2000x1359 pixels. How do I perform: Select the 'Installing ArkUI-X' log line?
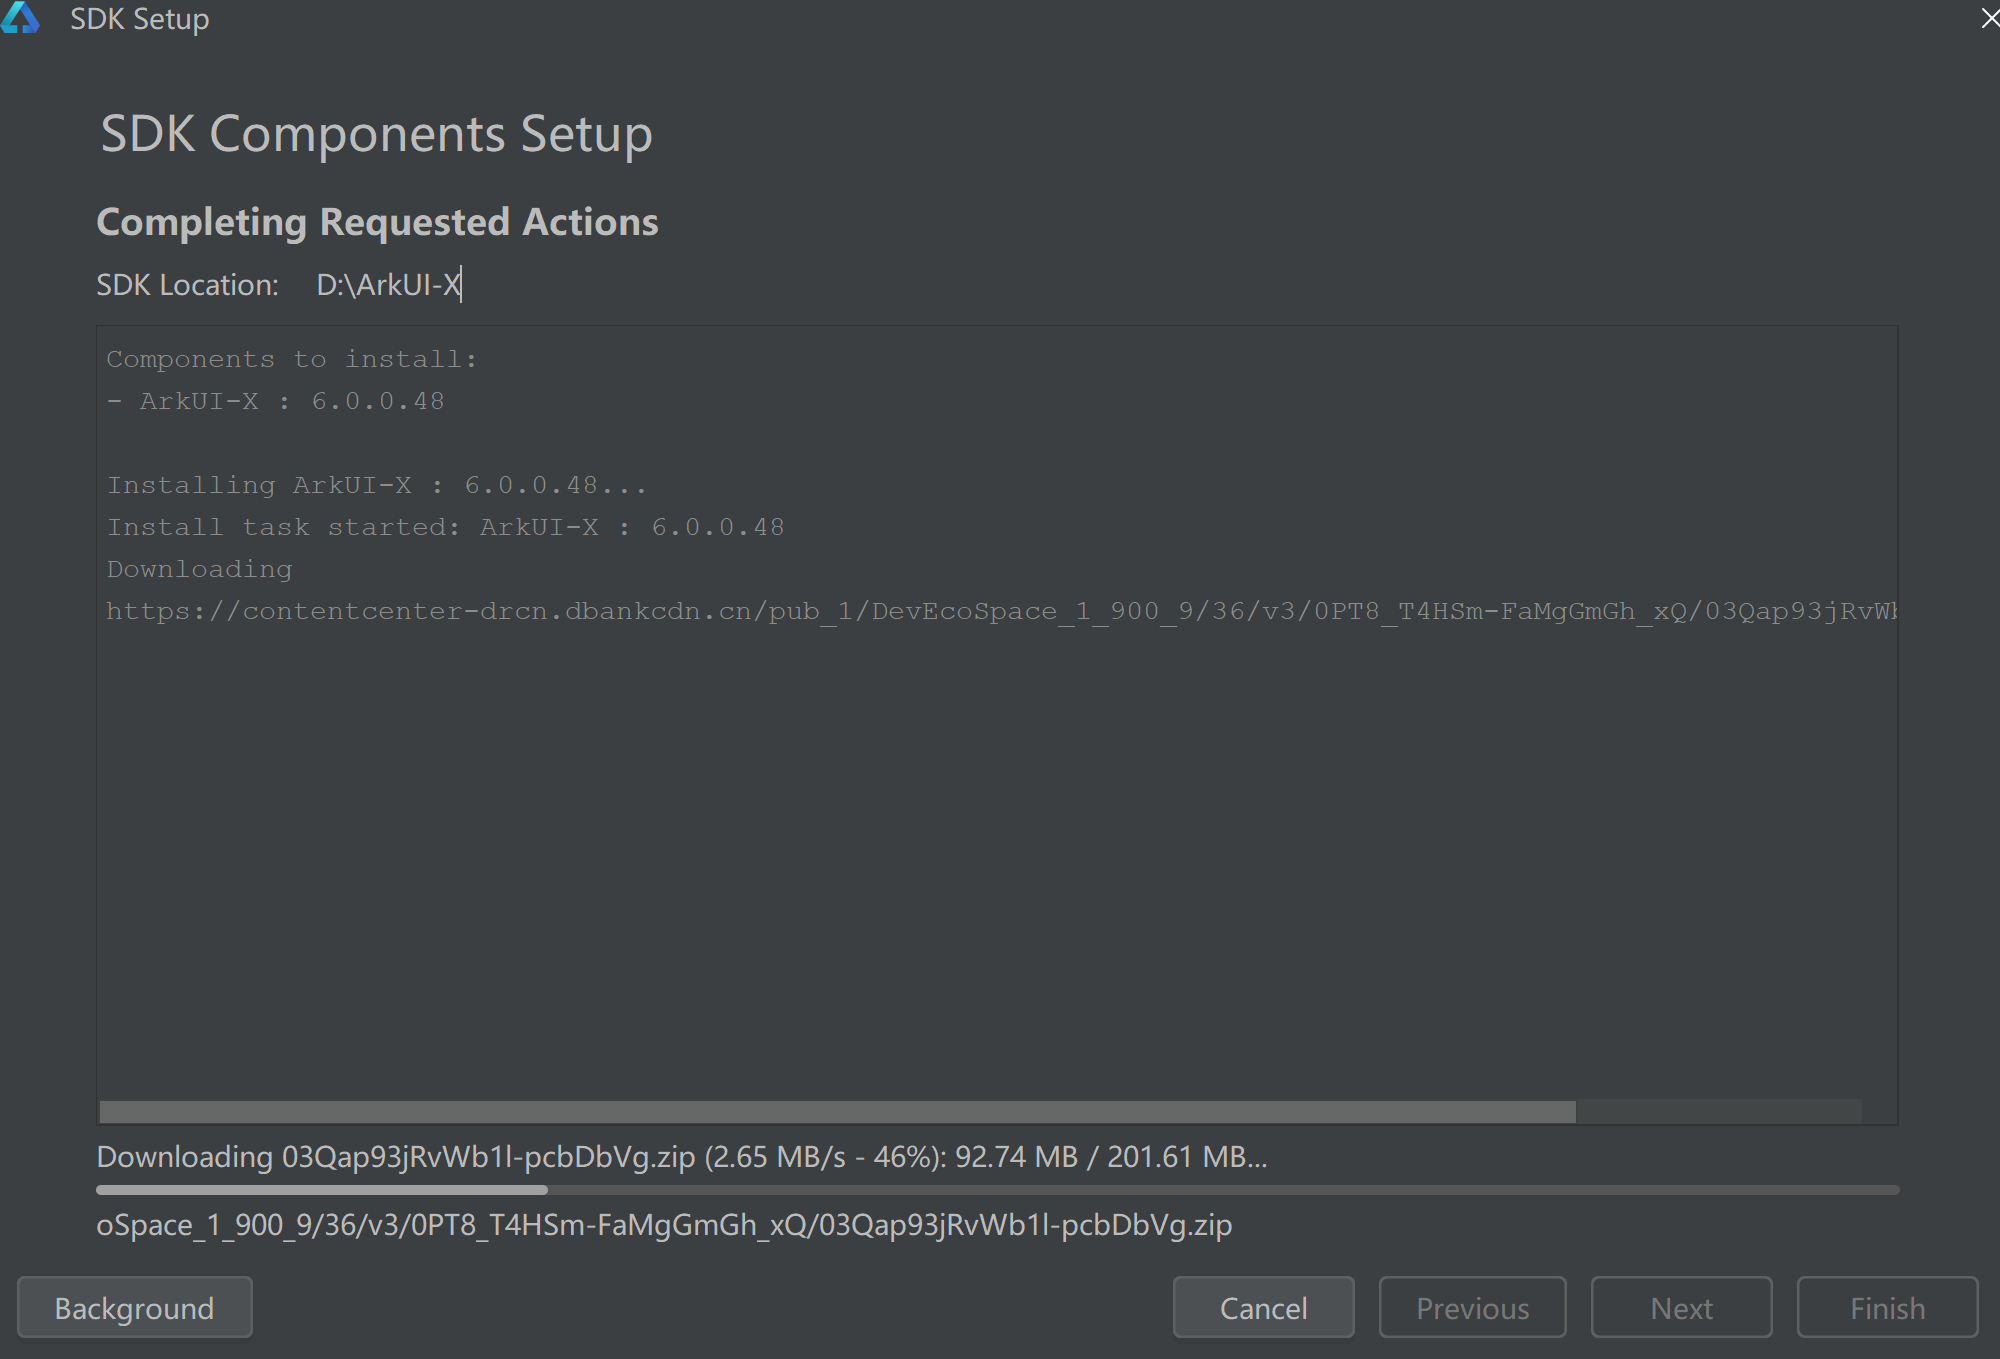(x=377, y=485)
